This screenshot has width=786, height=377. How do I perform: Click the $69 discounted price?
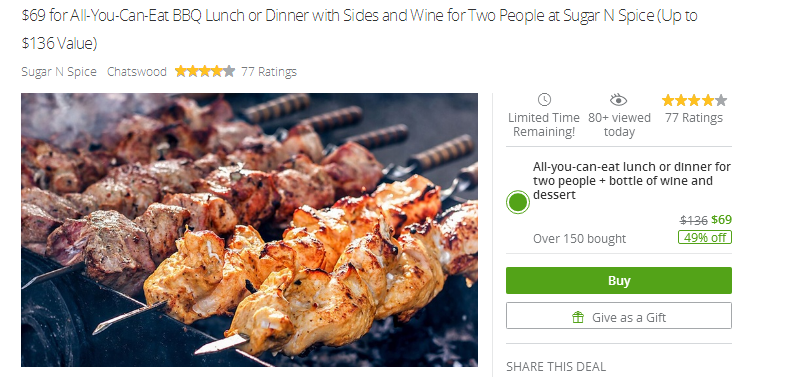721,220
